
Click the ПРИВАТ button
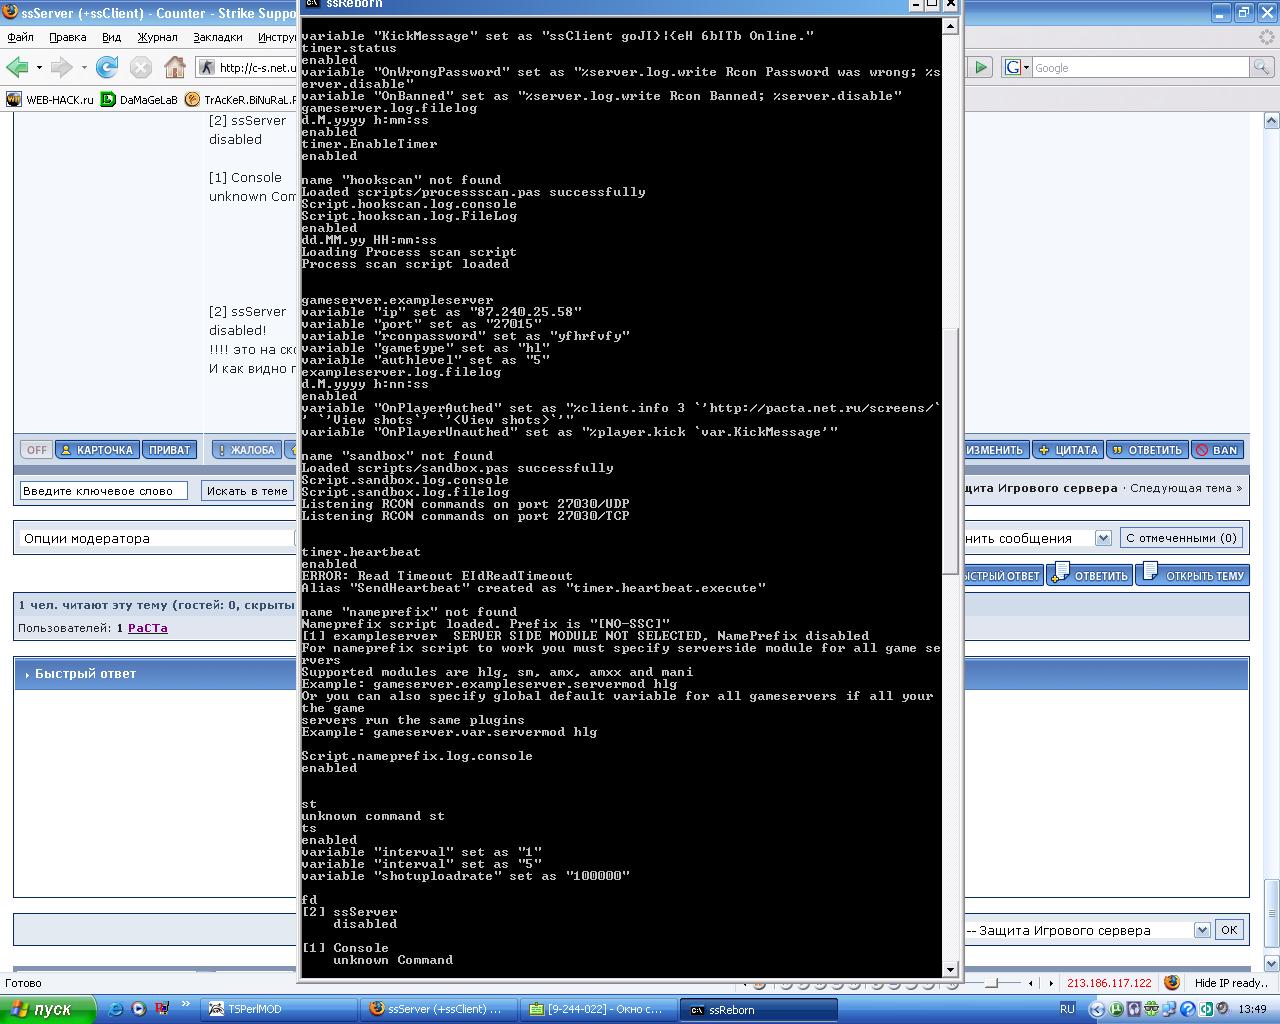click(x=169, y=450)
